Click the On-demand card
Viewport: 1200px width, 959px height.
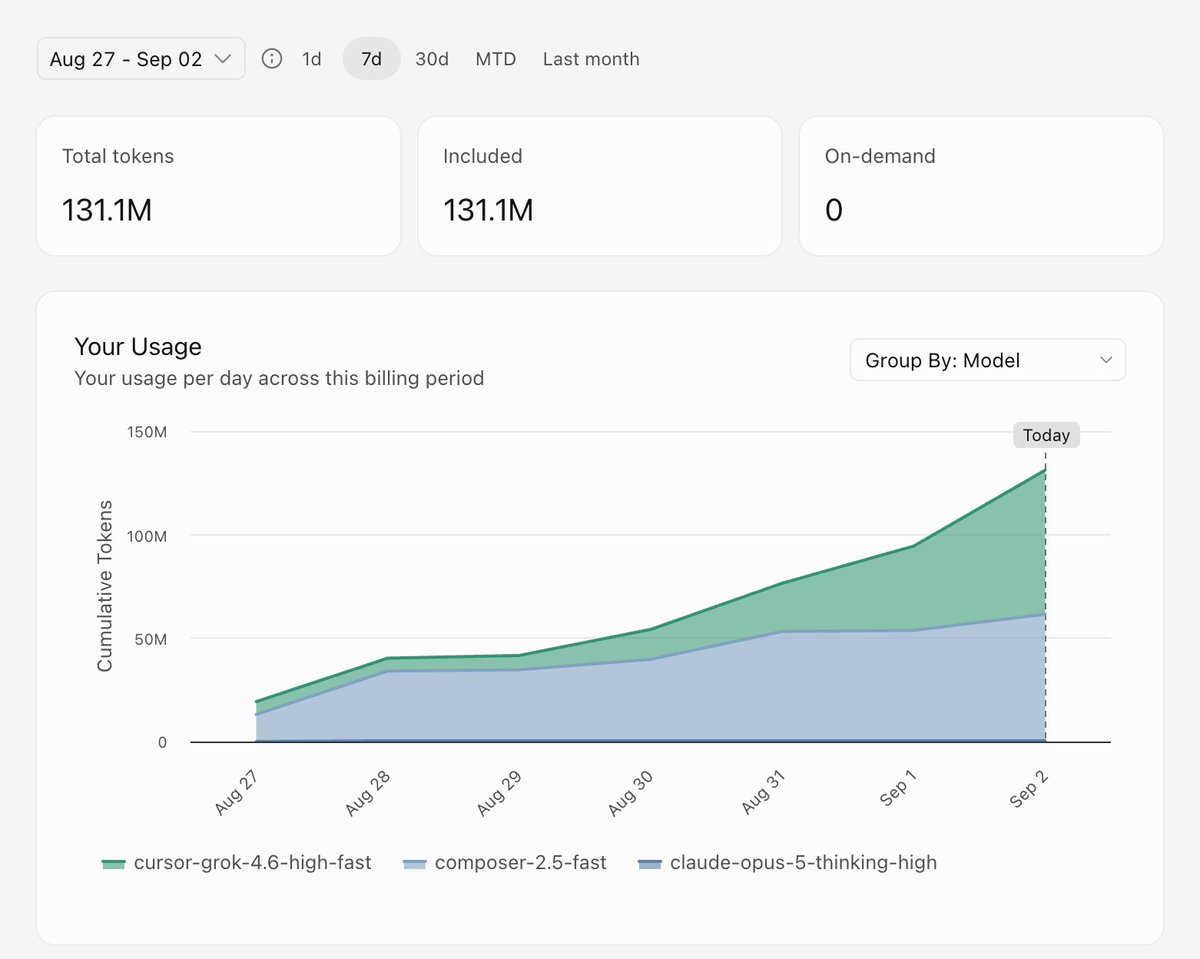pos(981,186)
